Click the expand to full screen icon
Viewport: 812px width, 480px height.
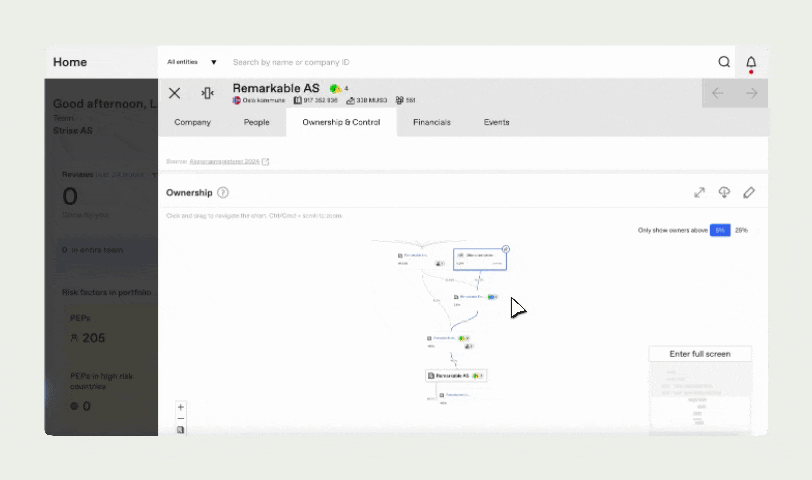700,193
